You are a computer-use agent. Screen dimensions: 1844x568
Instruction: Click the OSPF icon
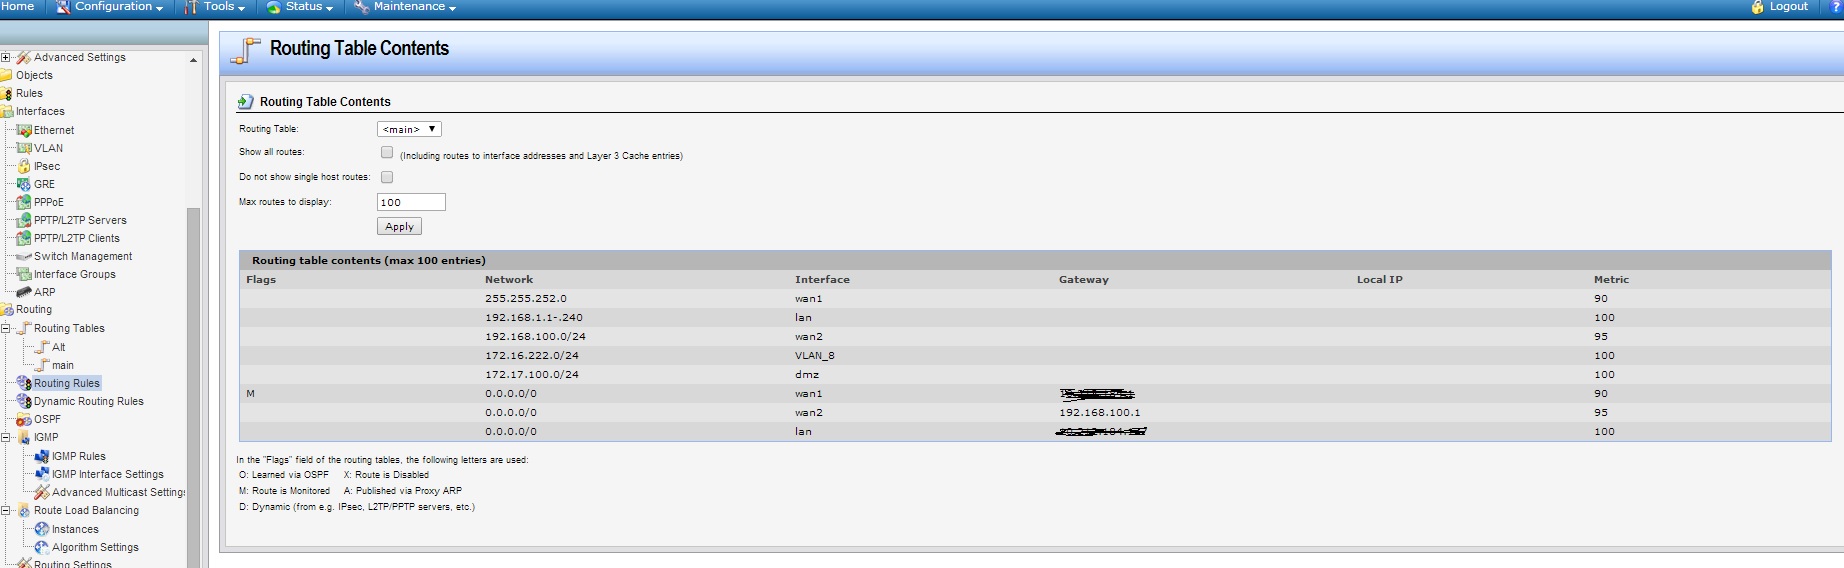point(24,419)
